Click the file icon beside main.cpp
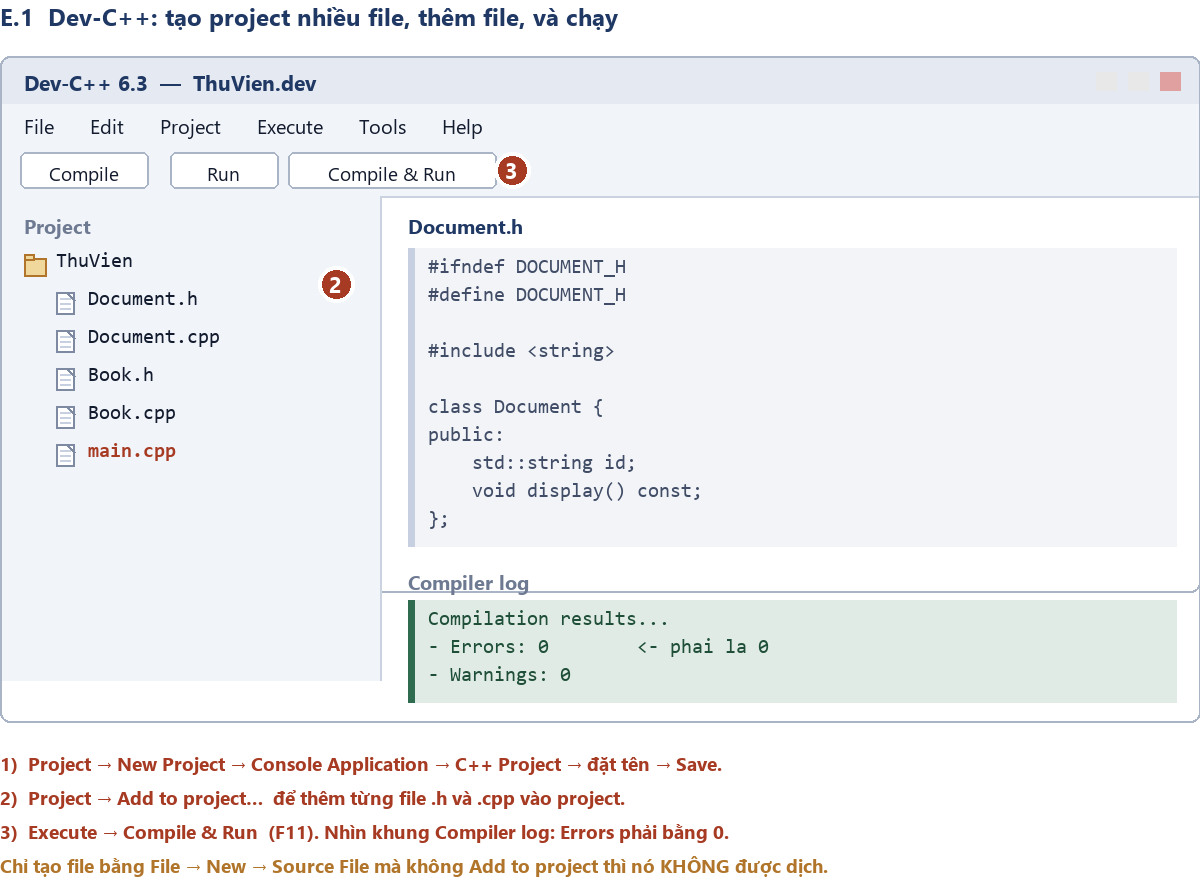Screen dimensions: 1200x894 tap(66, 455)
